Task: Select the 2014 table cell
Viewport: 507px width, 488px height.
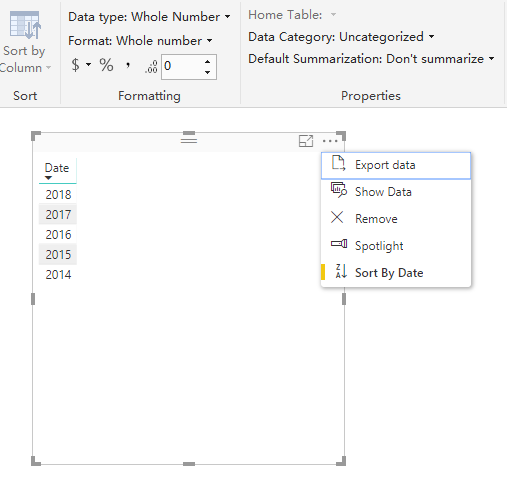Action: (x=58, y=275)
